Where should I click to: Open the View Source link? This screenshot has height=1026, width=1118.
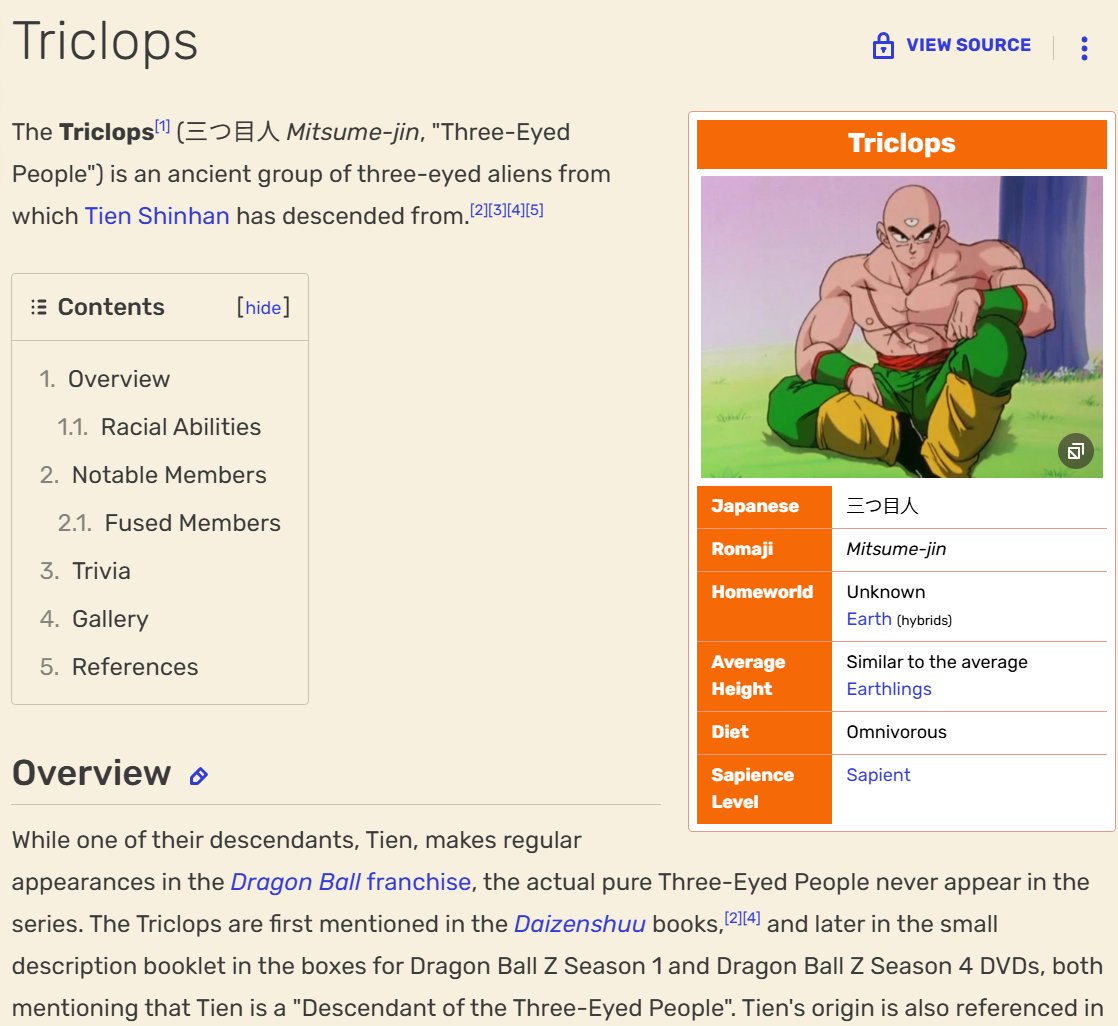[x=968, y=45]
